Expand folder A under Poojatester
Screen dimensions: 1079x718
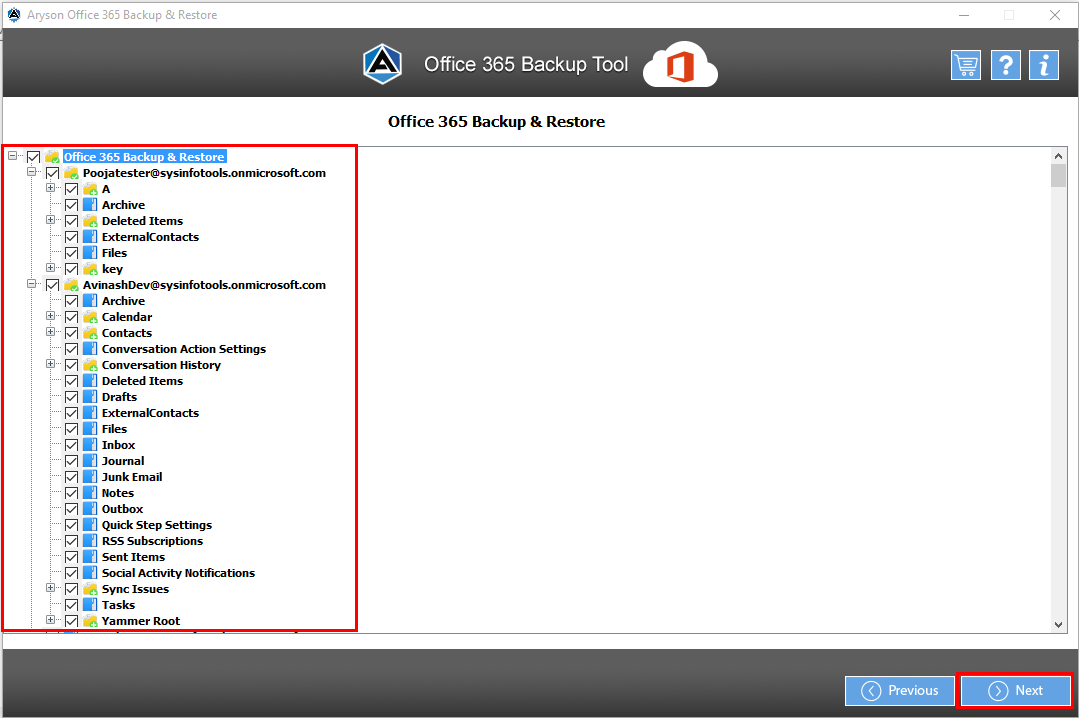[x=50, y=187]
